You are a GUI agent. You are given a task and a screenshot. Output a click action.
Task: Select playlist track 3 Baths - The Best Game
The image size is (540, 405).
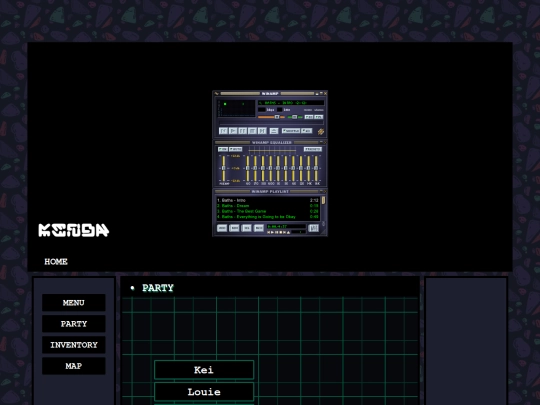pos(268,211)
